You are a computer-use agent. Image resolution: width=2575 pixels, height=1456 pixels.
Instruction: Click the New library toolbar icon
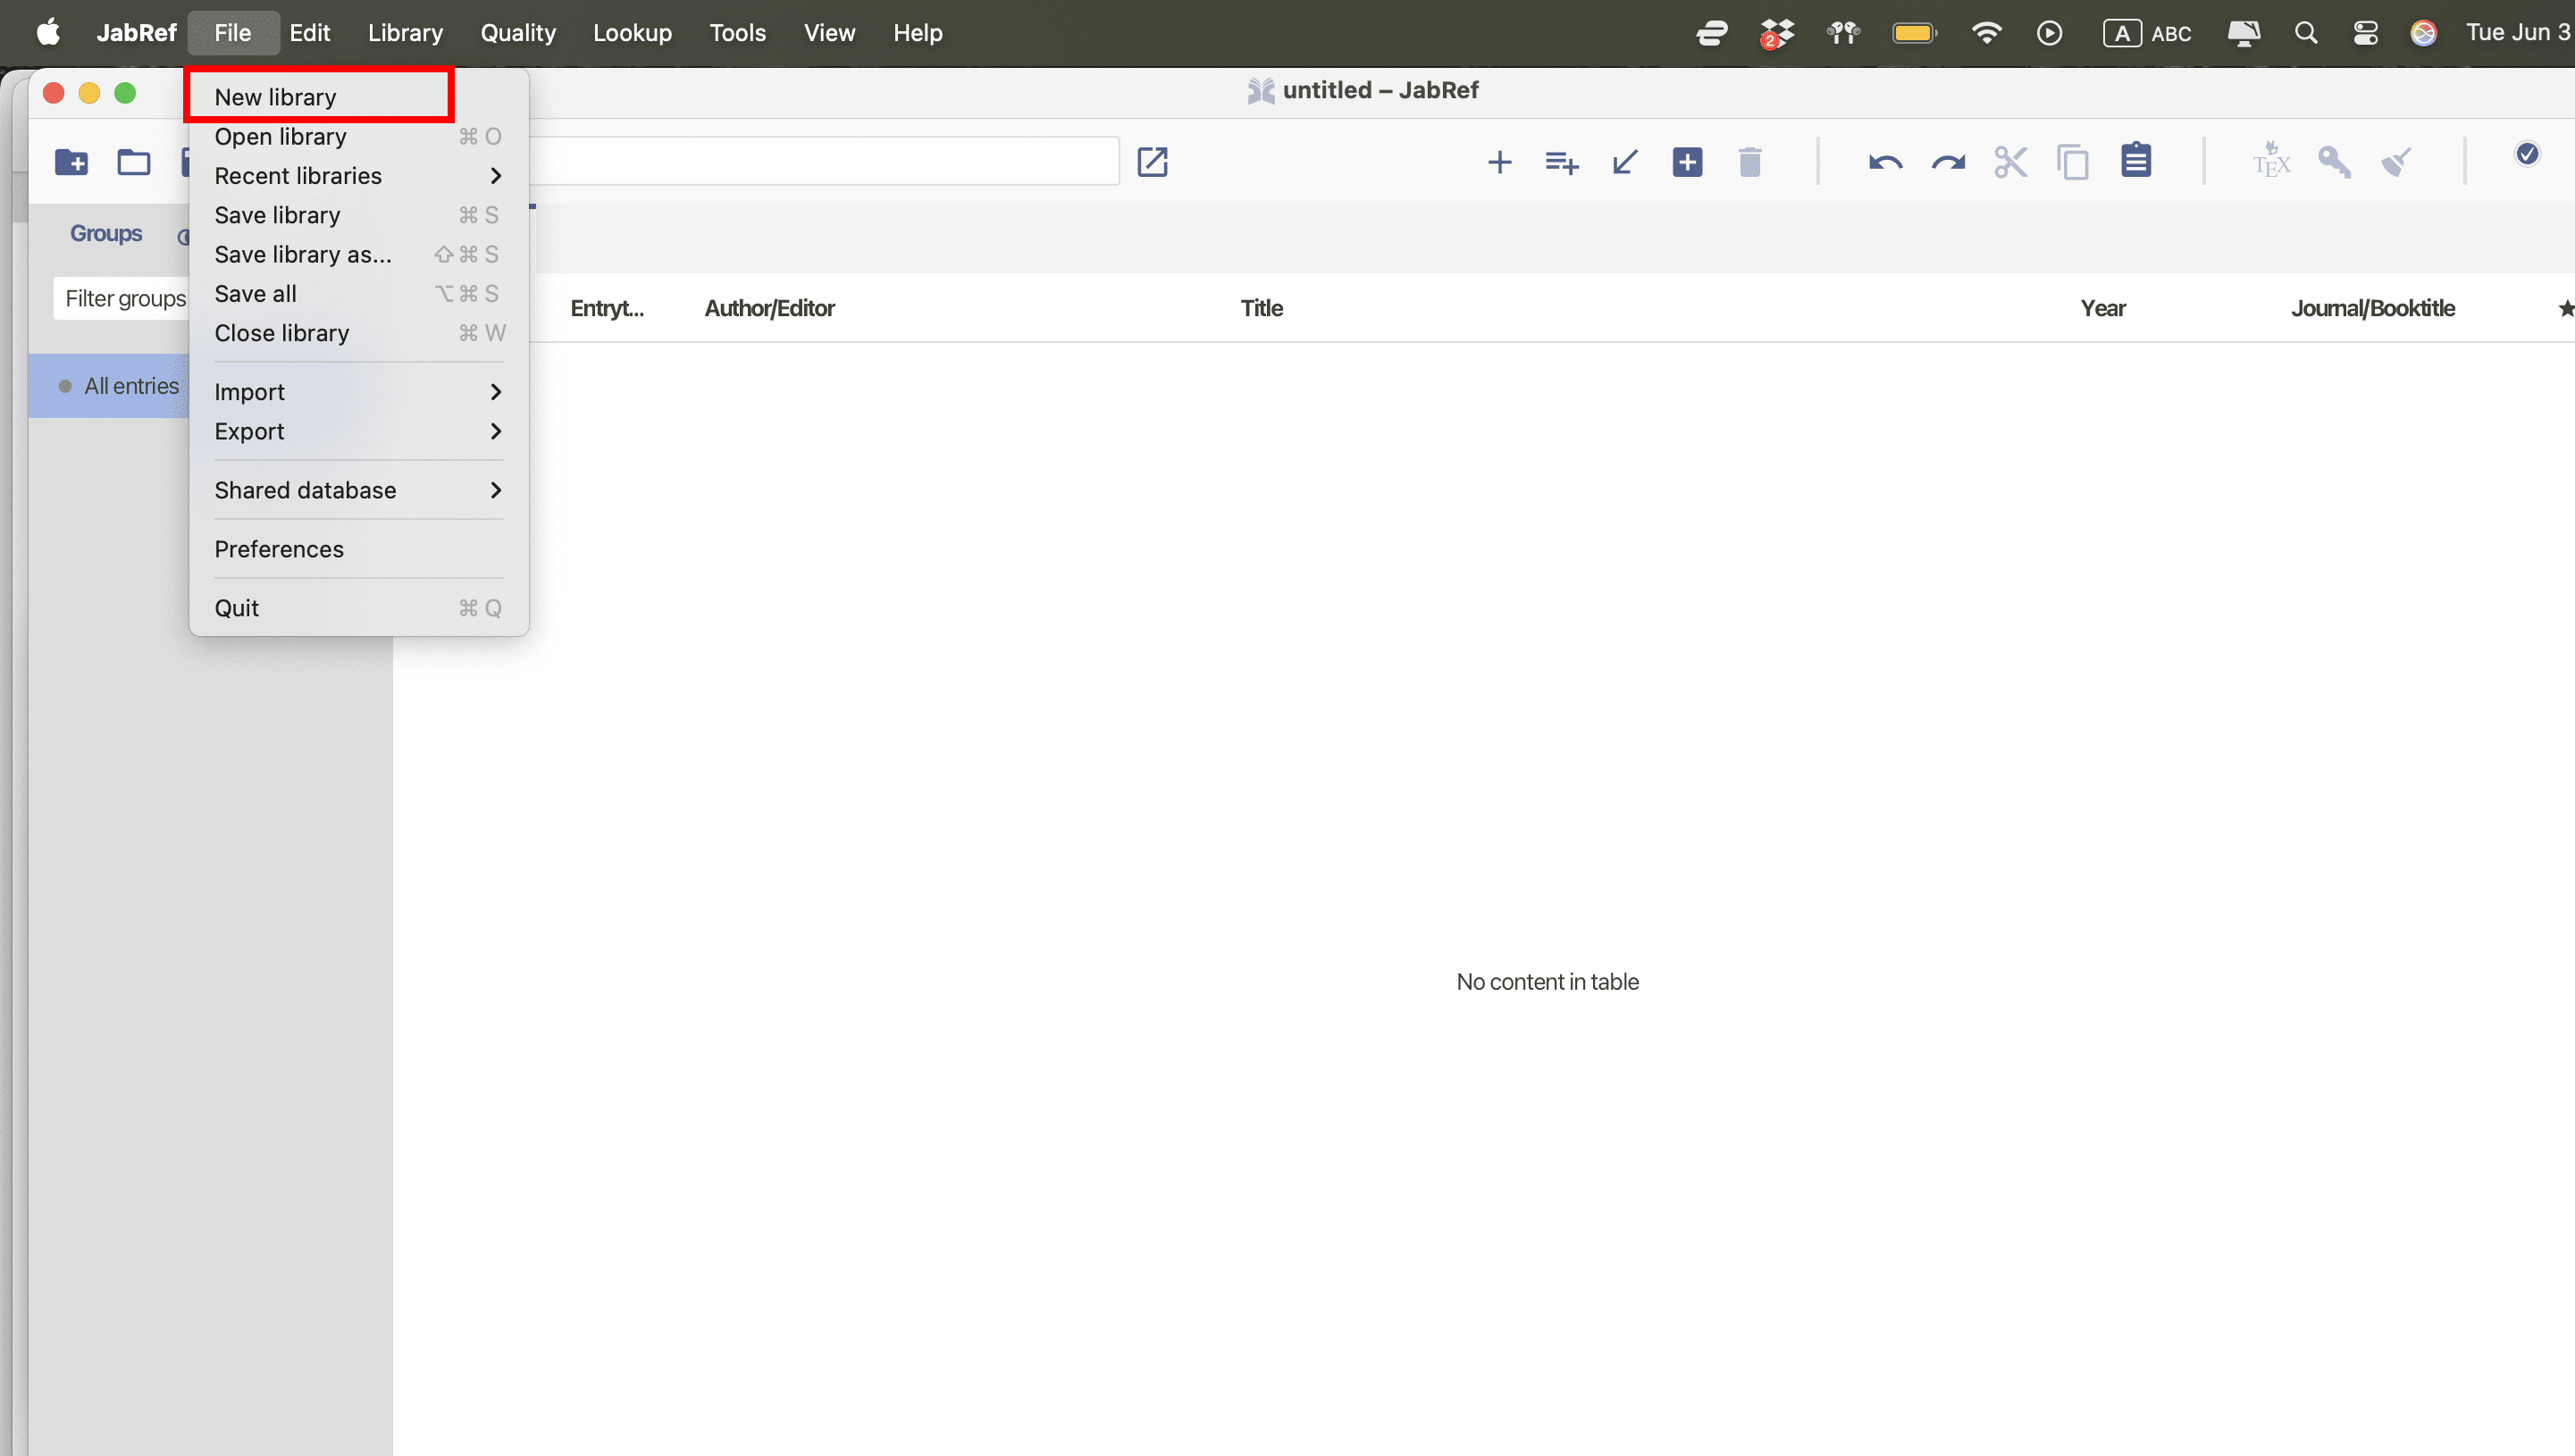71,162
